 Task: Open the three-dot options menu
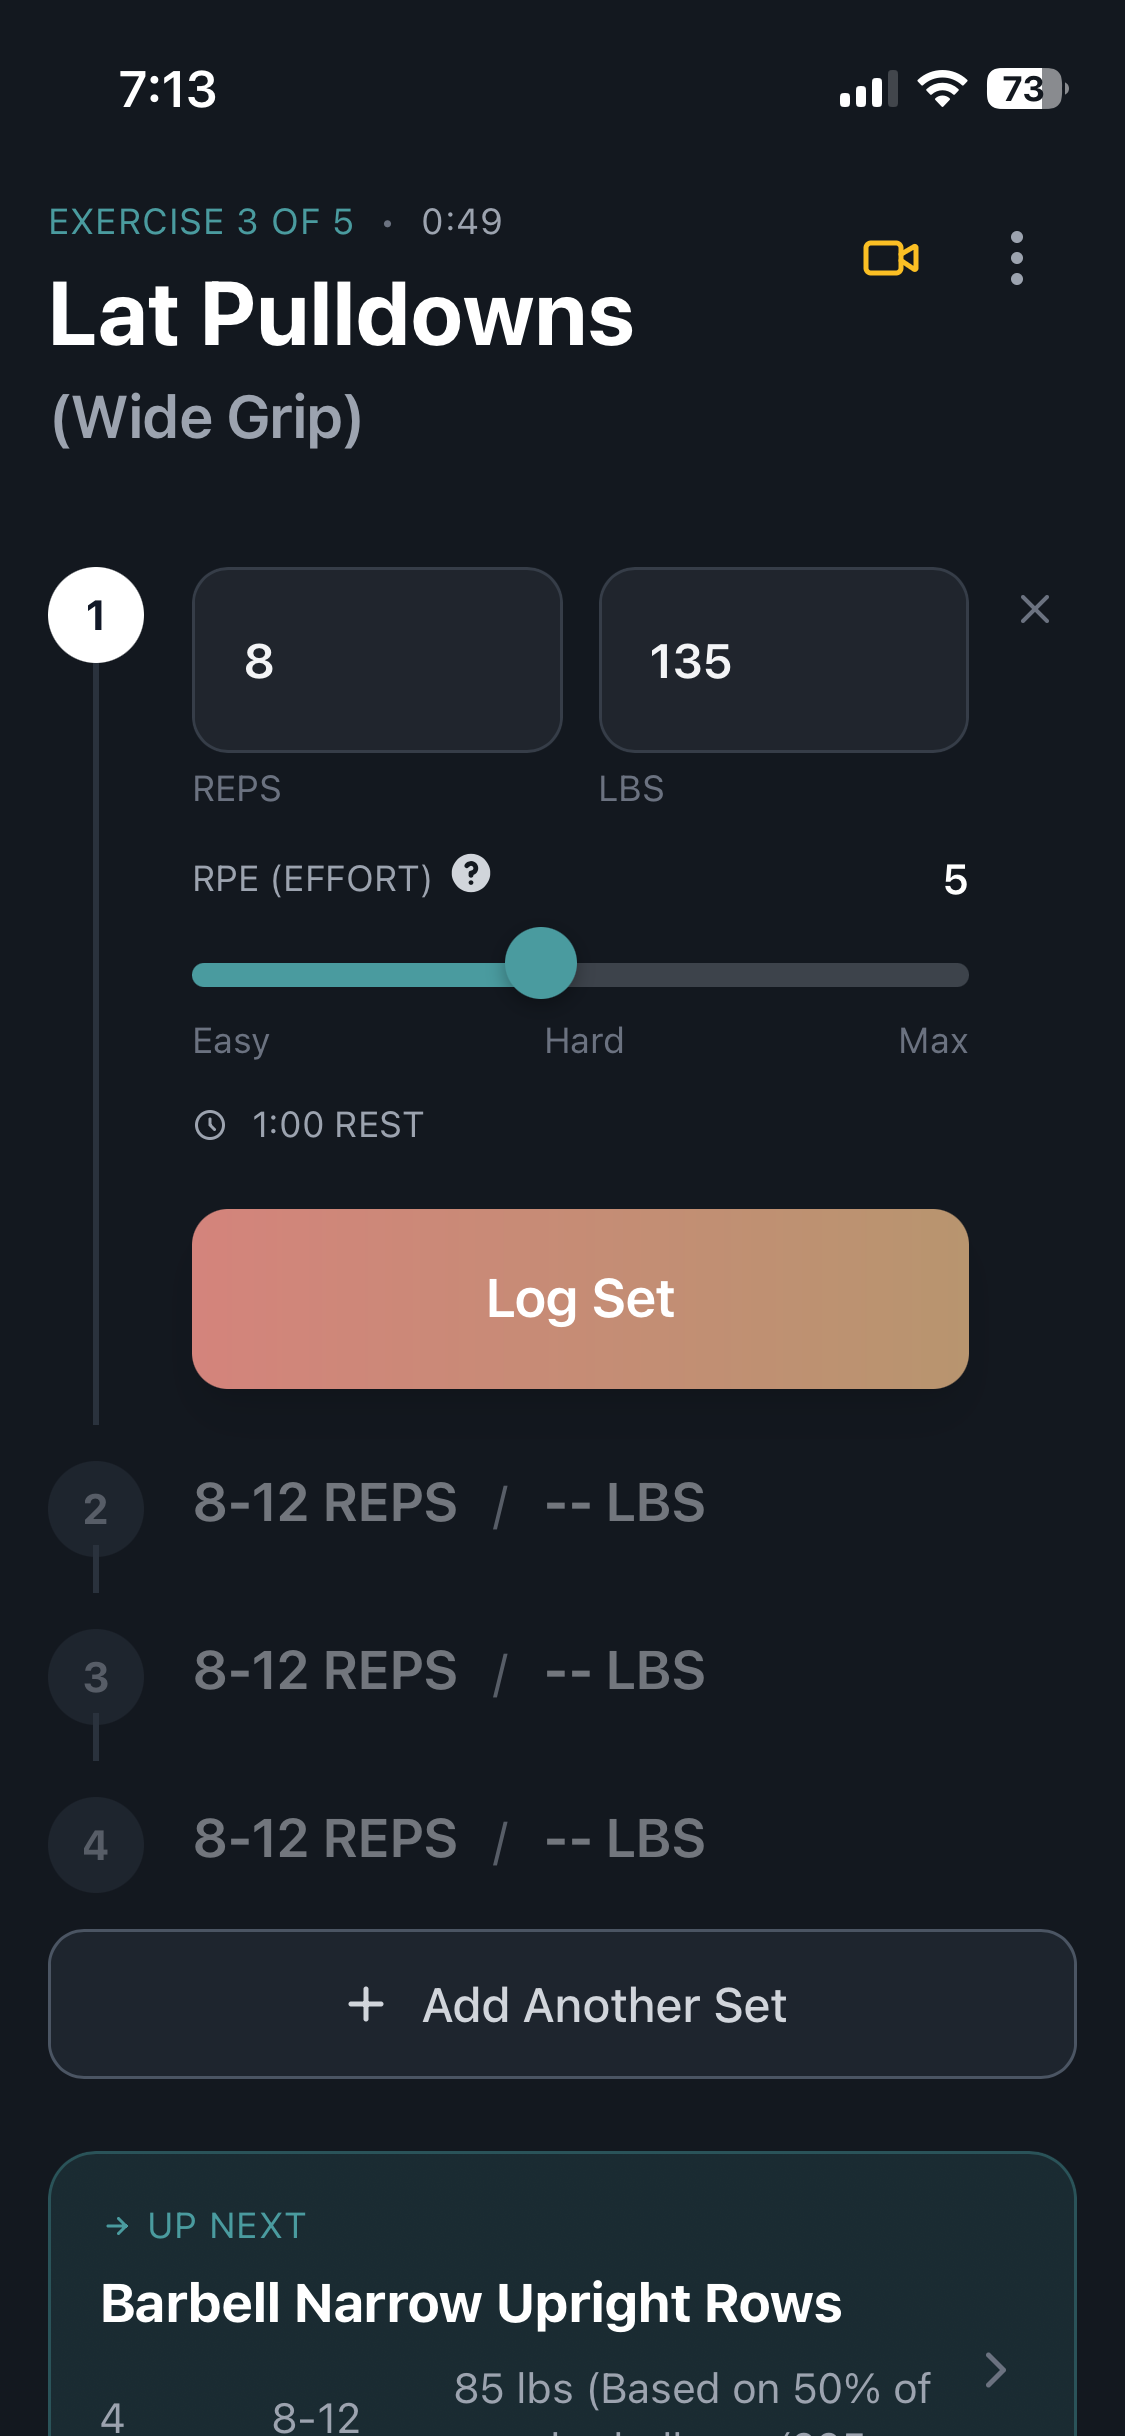[1016, 259]
